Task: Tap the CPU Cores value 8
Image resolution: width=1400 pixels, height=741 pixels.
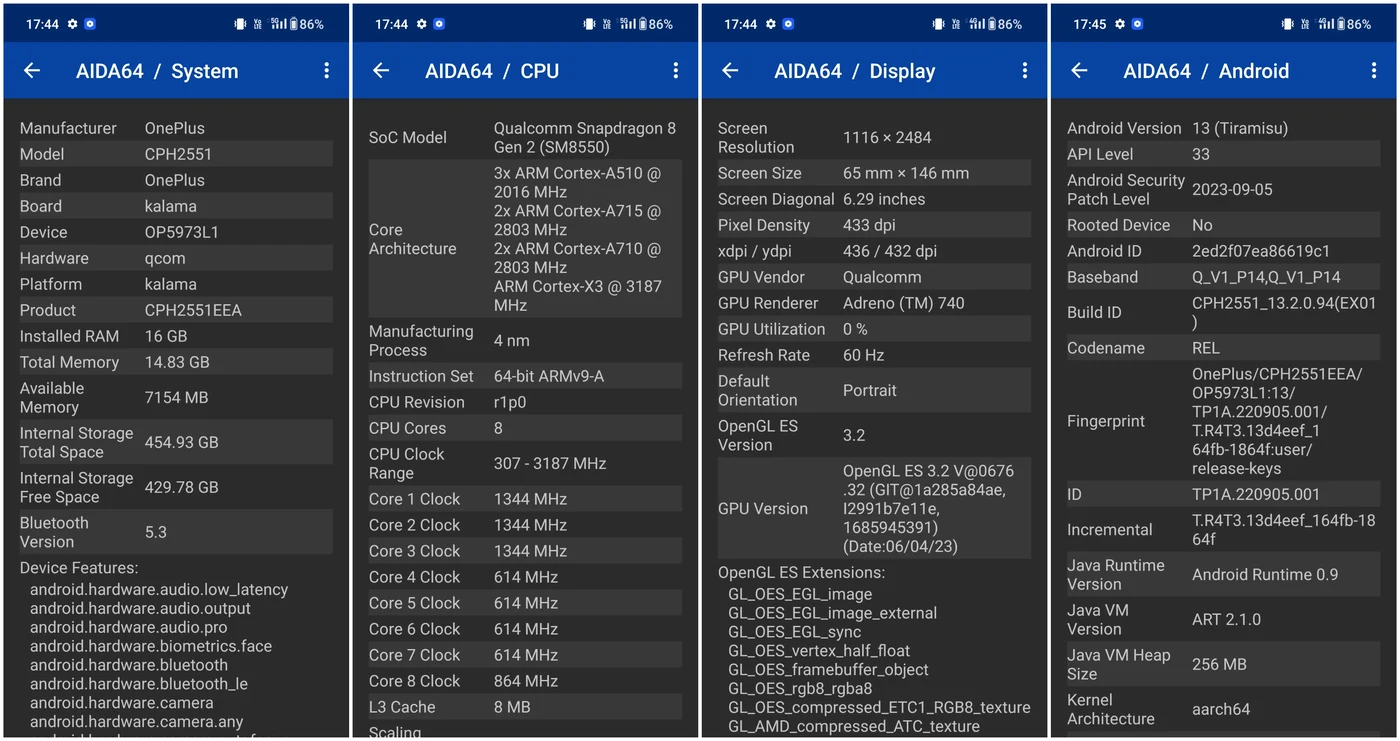Action: 499,428
